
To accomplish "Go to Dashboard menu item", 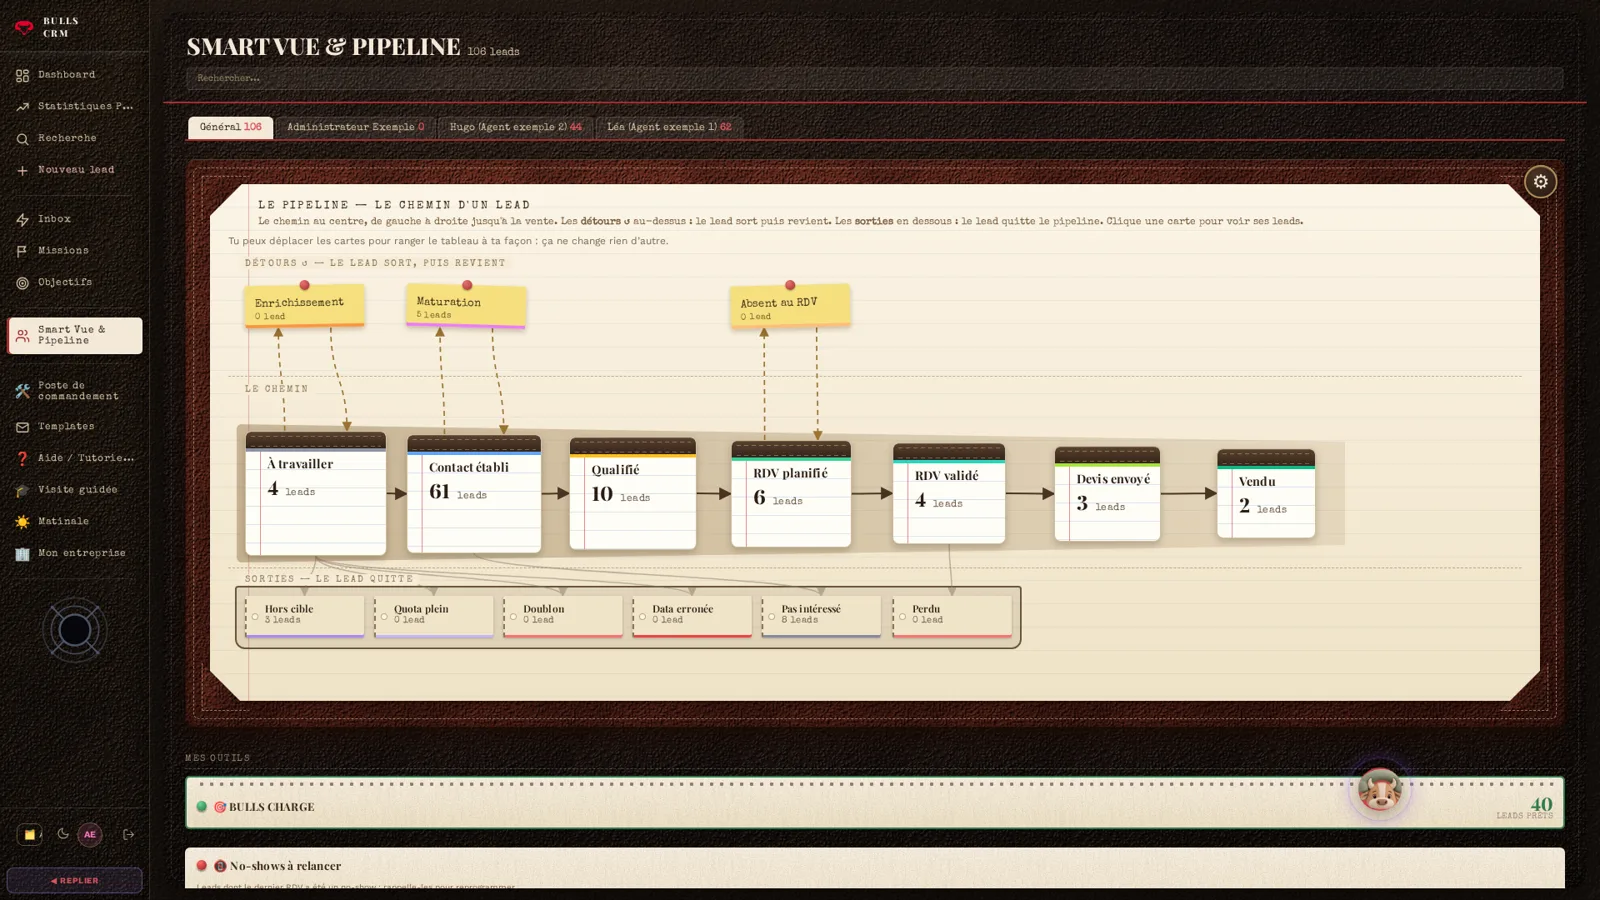I will click(67, 75).
